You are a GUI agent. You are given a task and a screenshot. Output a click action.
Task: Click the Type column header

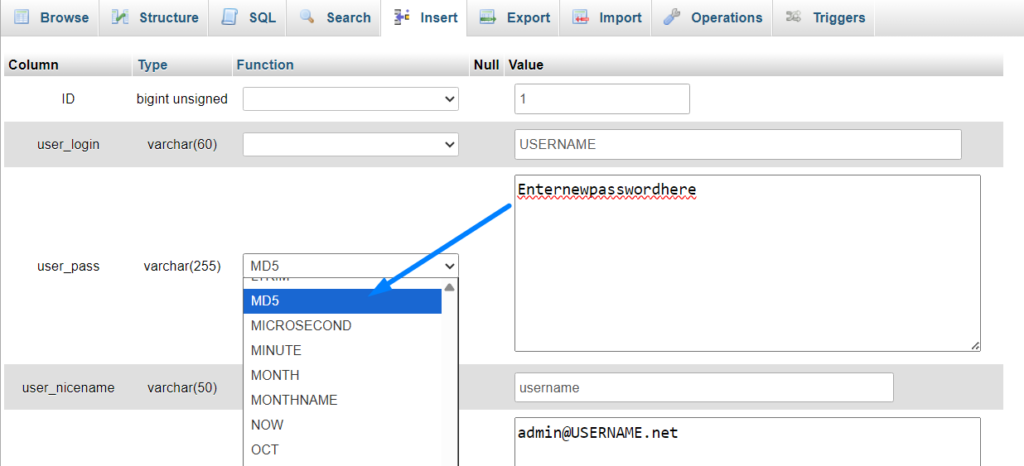coord(153,65)
